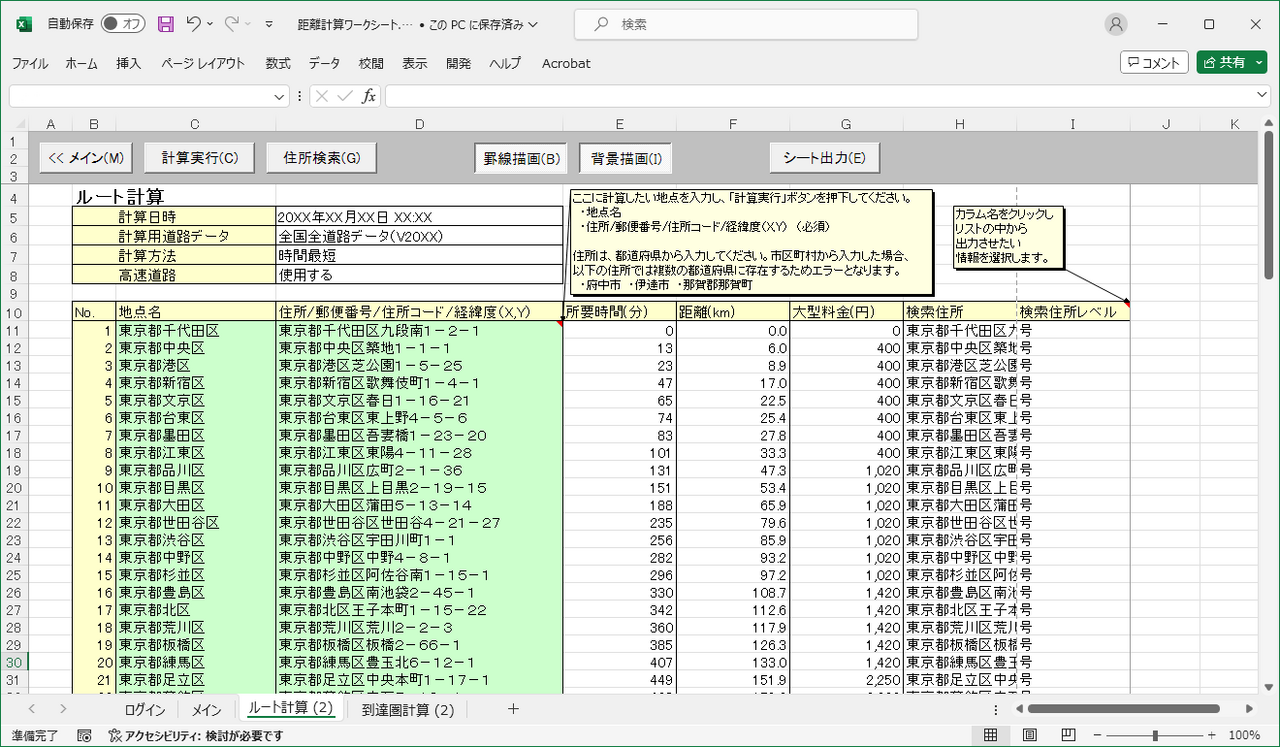This screenshot has height=747, width=1280.
Task: Toggle the 背景描画(I) button
Action: (x=626, y=158)
